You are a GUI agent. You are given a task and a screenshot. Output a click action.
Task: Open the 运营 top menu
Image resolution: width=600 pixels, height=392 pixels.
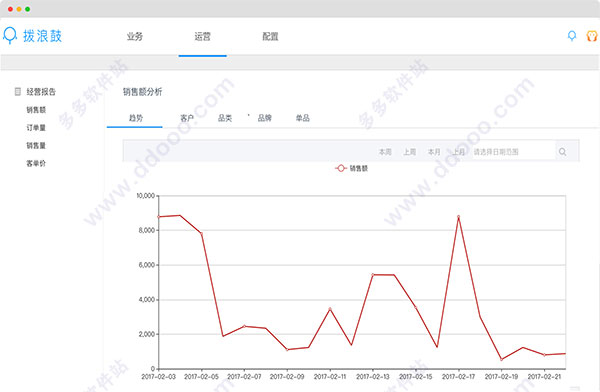[202, 36]
